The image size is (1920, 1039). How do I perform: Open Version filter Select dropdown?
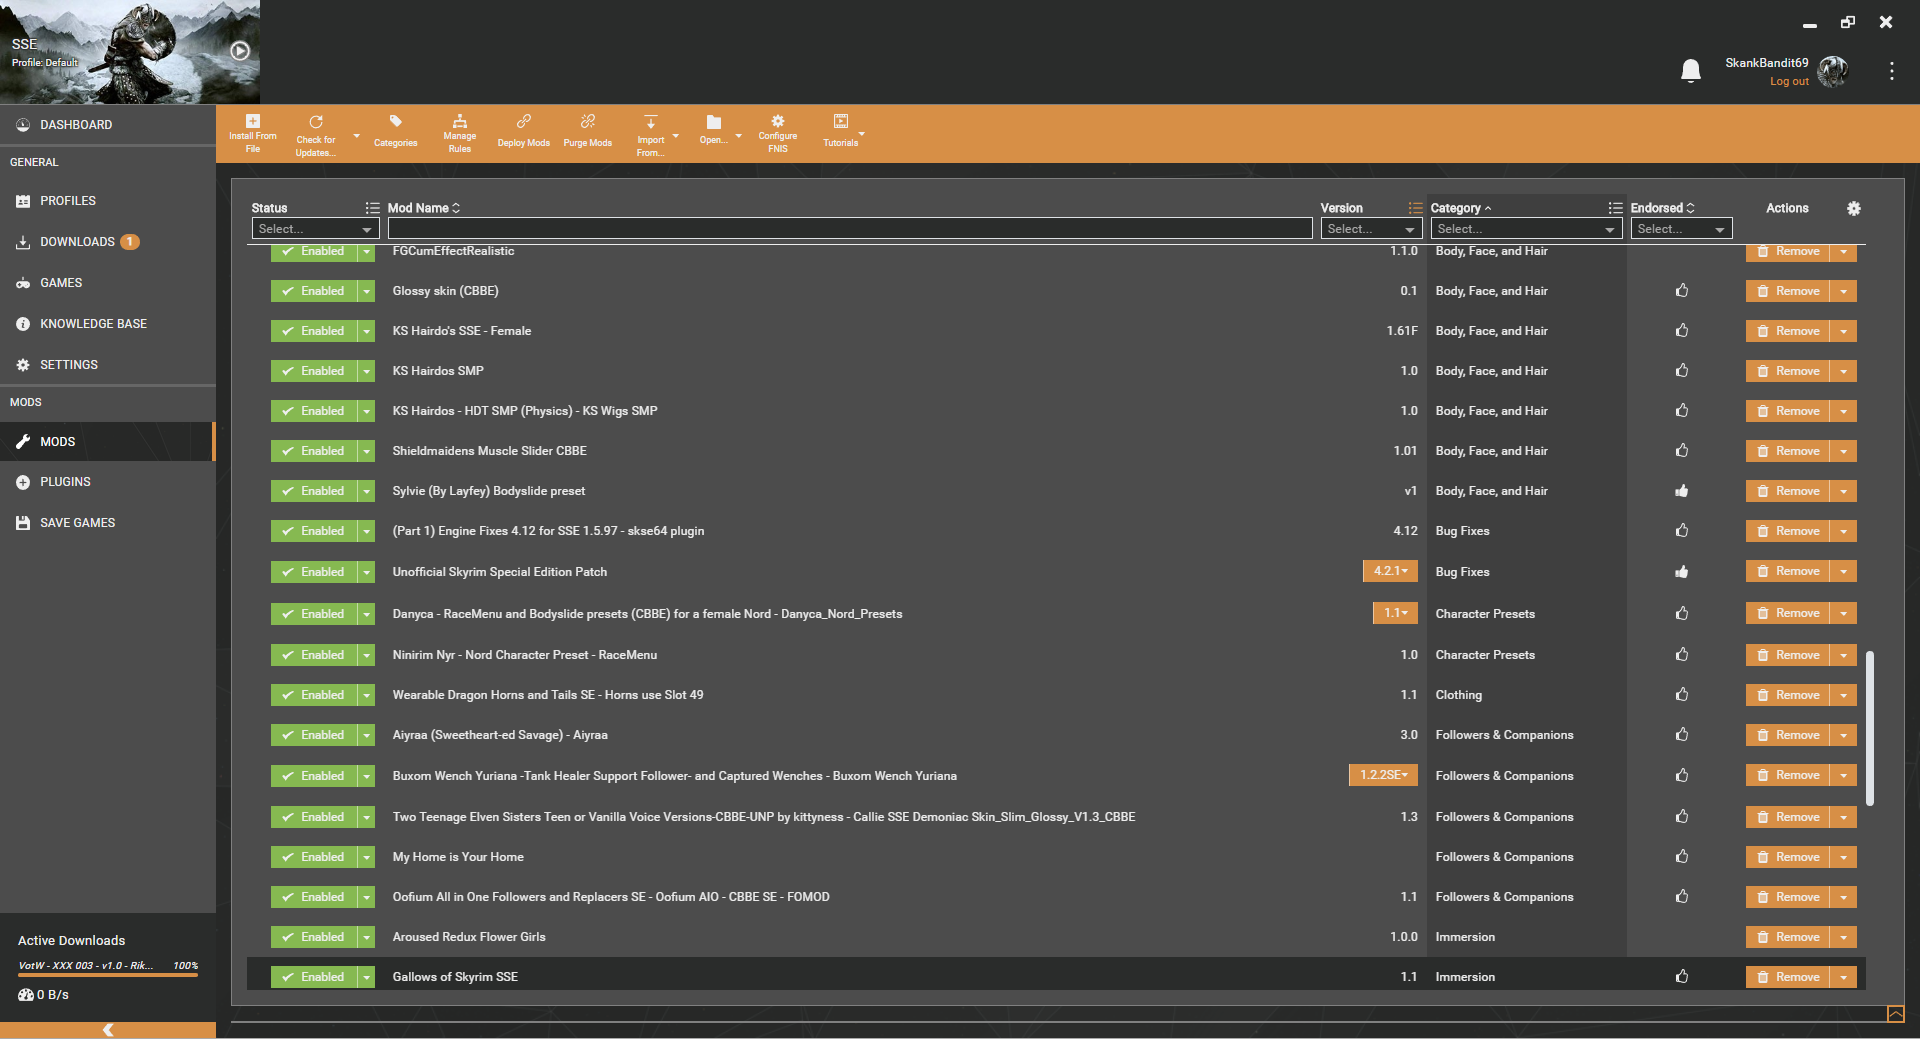point(1371,229)
